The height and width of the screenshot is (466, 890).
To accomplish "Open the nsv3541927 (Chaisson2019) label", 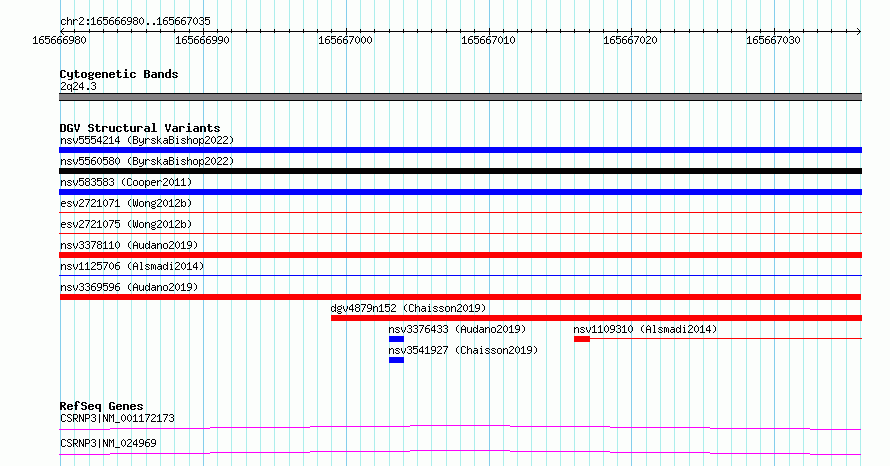I will point(463,350).
